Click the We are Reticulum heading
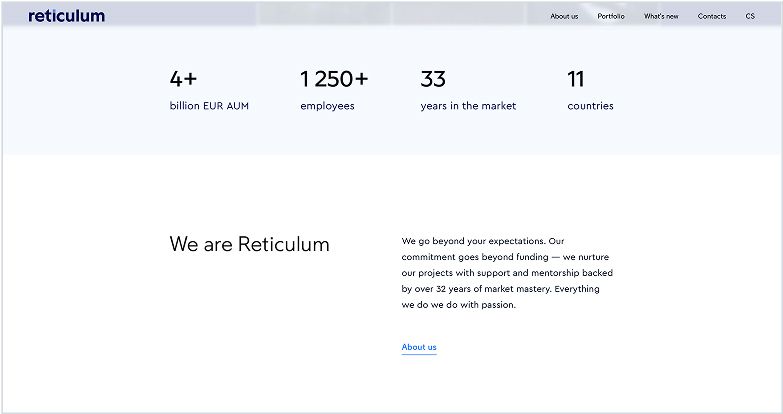 [249, 244]
